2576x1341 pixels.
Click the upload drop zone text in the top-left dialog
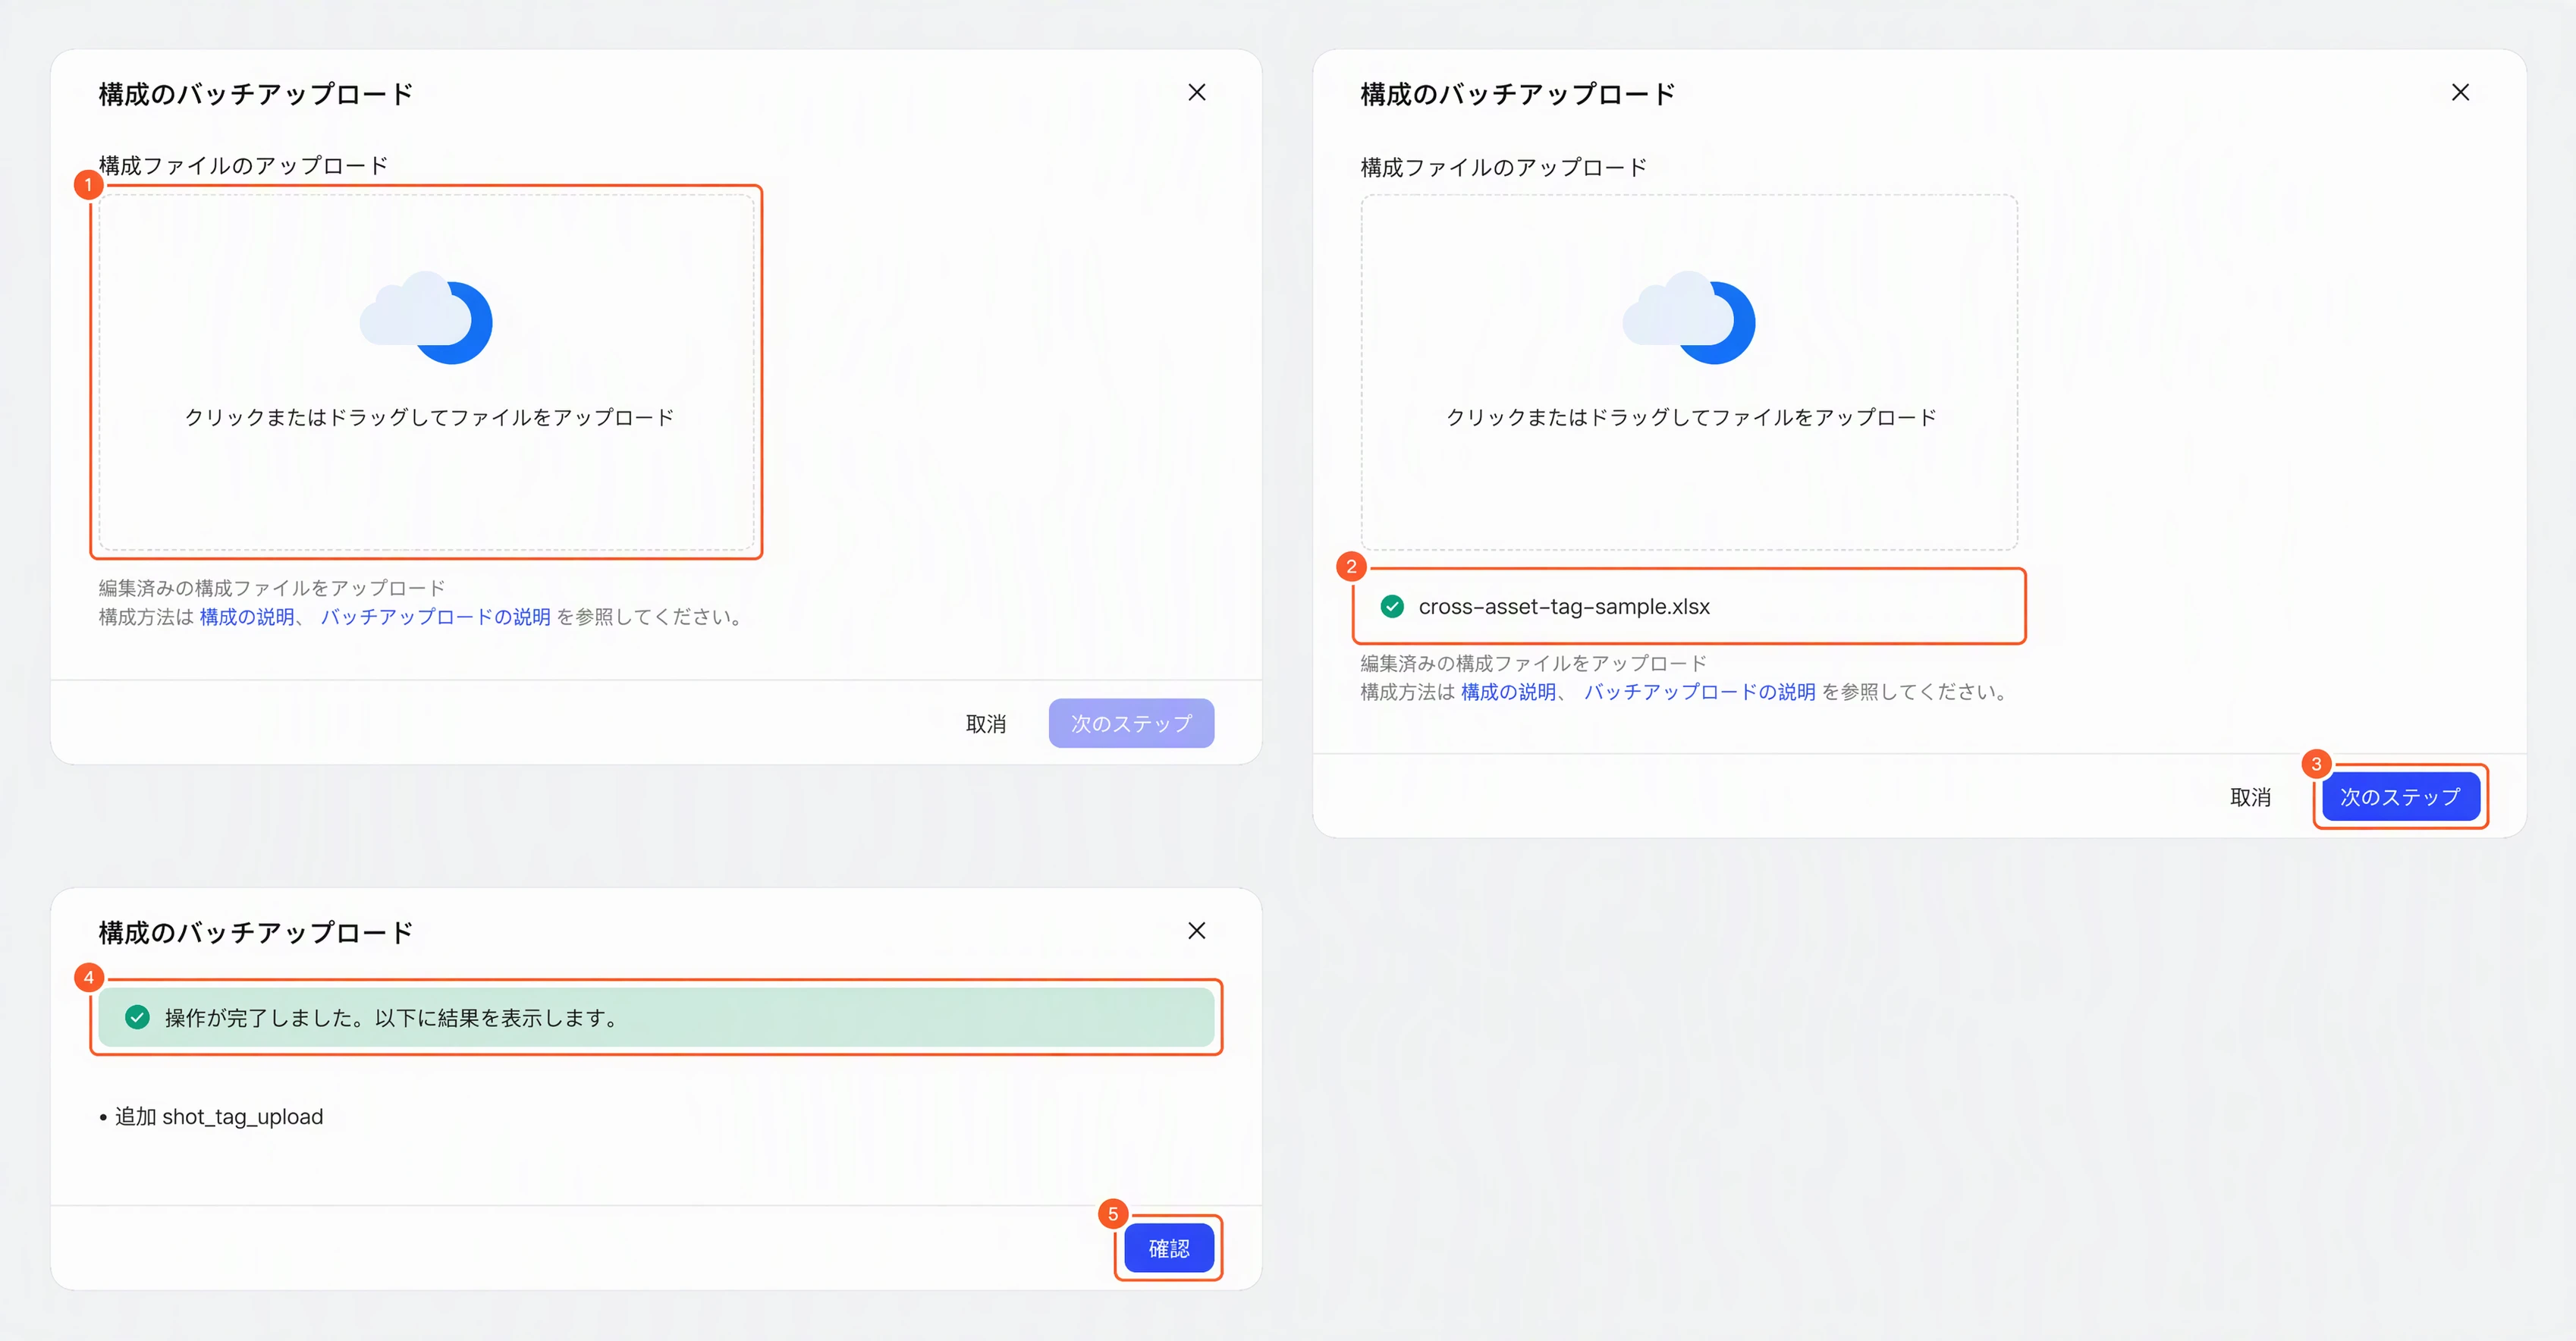pyautogui.click(x=429, y=417)
